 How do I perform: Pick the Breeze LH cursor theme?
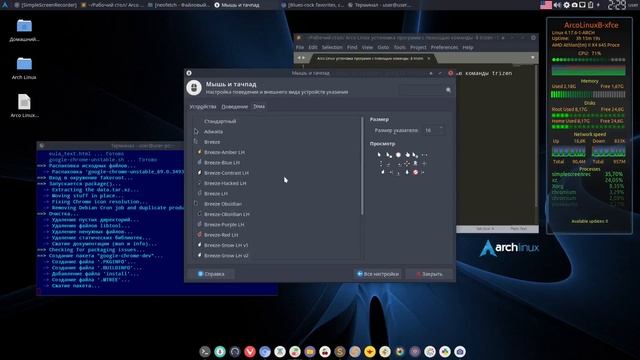pyautogui.click(x=276, y=193)
